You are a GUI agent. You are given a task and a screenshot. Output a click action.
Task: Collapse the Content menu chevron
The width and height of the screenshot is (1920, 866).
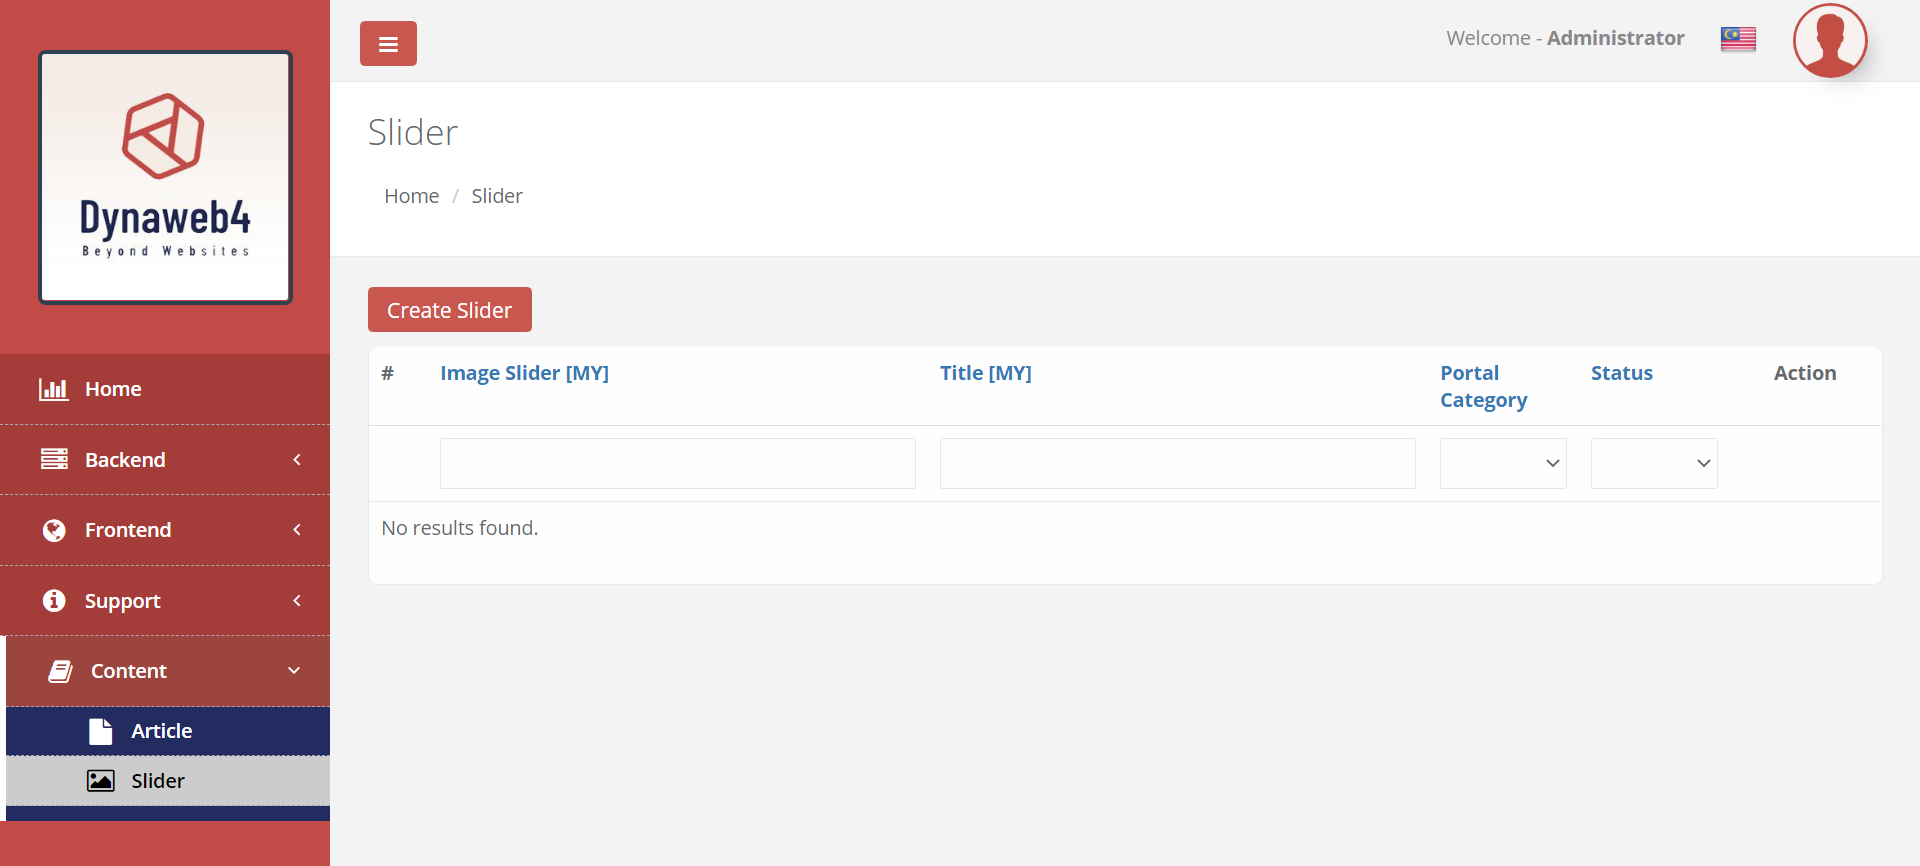294,671
